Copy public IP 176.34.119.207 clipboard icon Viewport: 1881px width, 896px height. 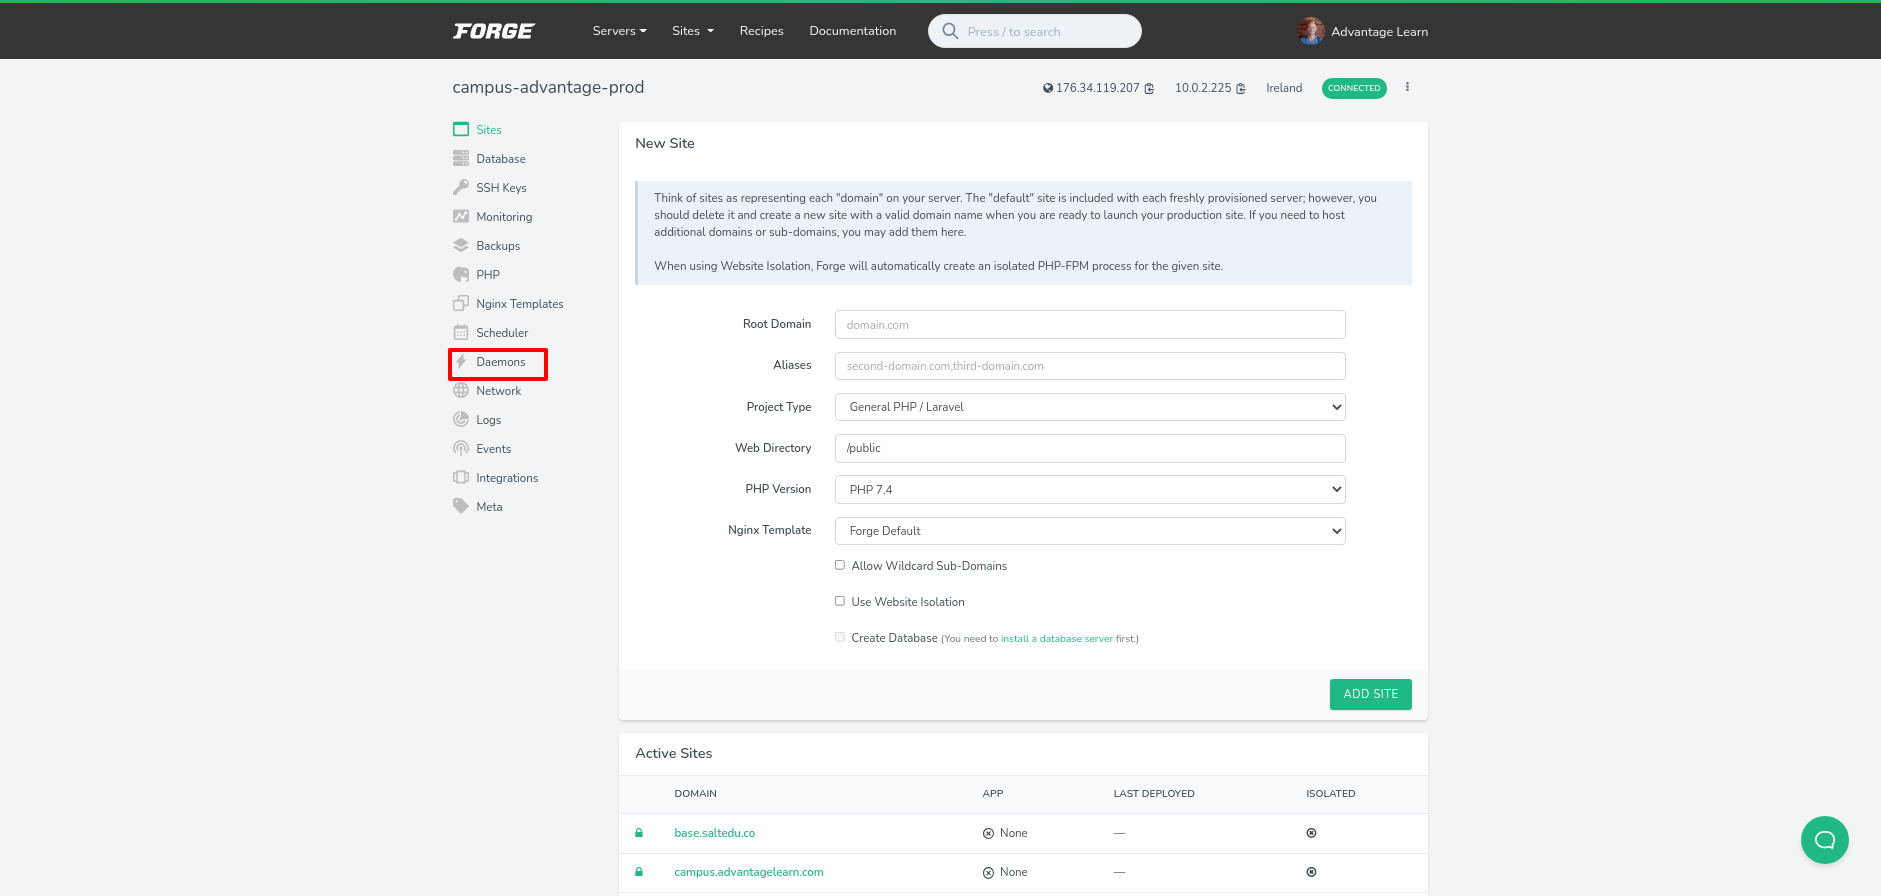point(1149,88)
